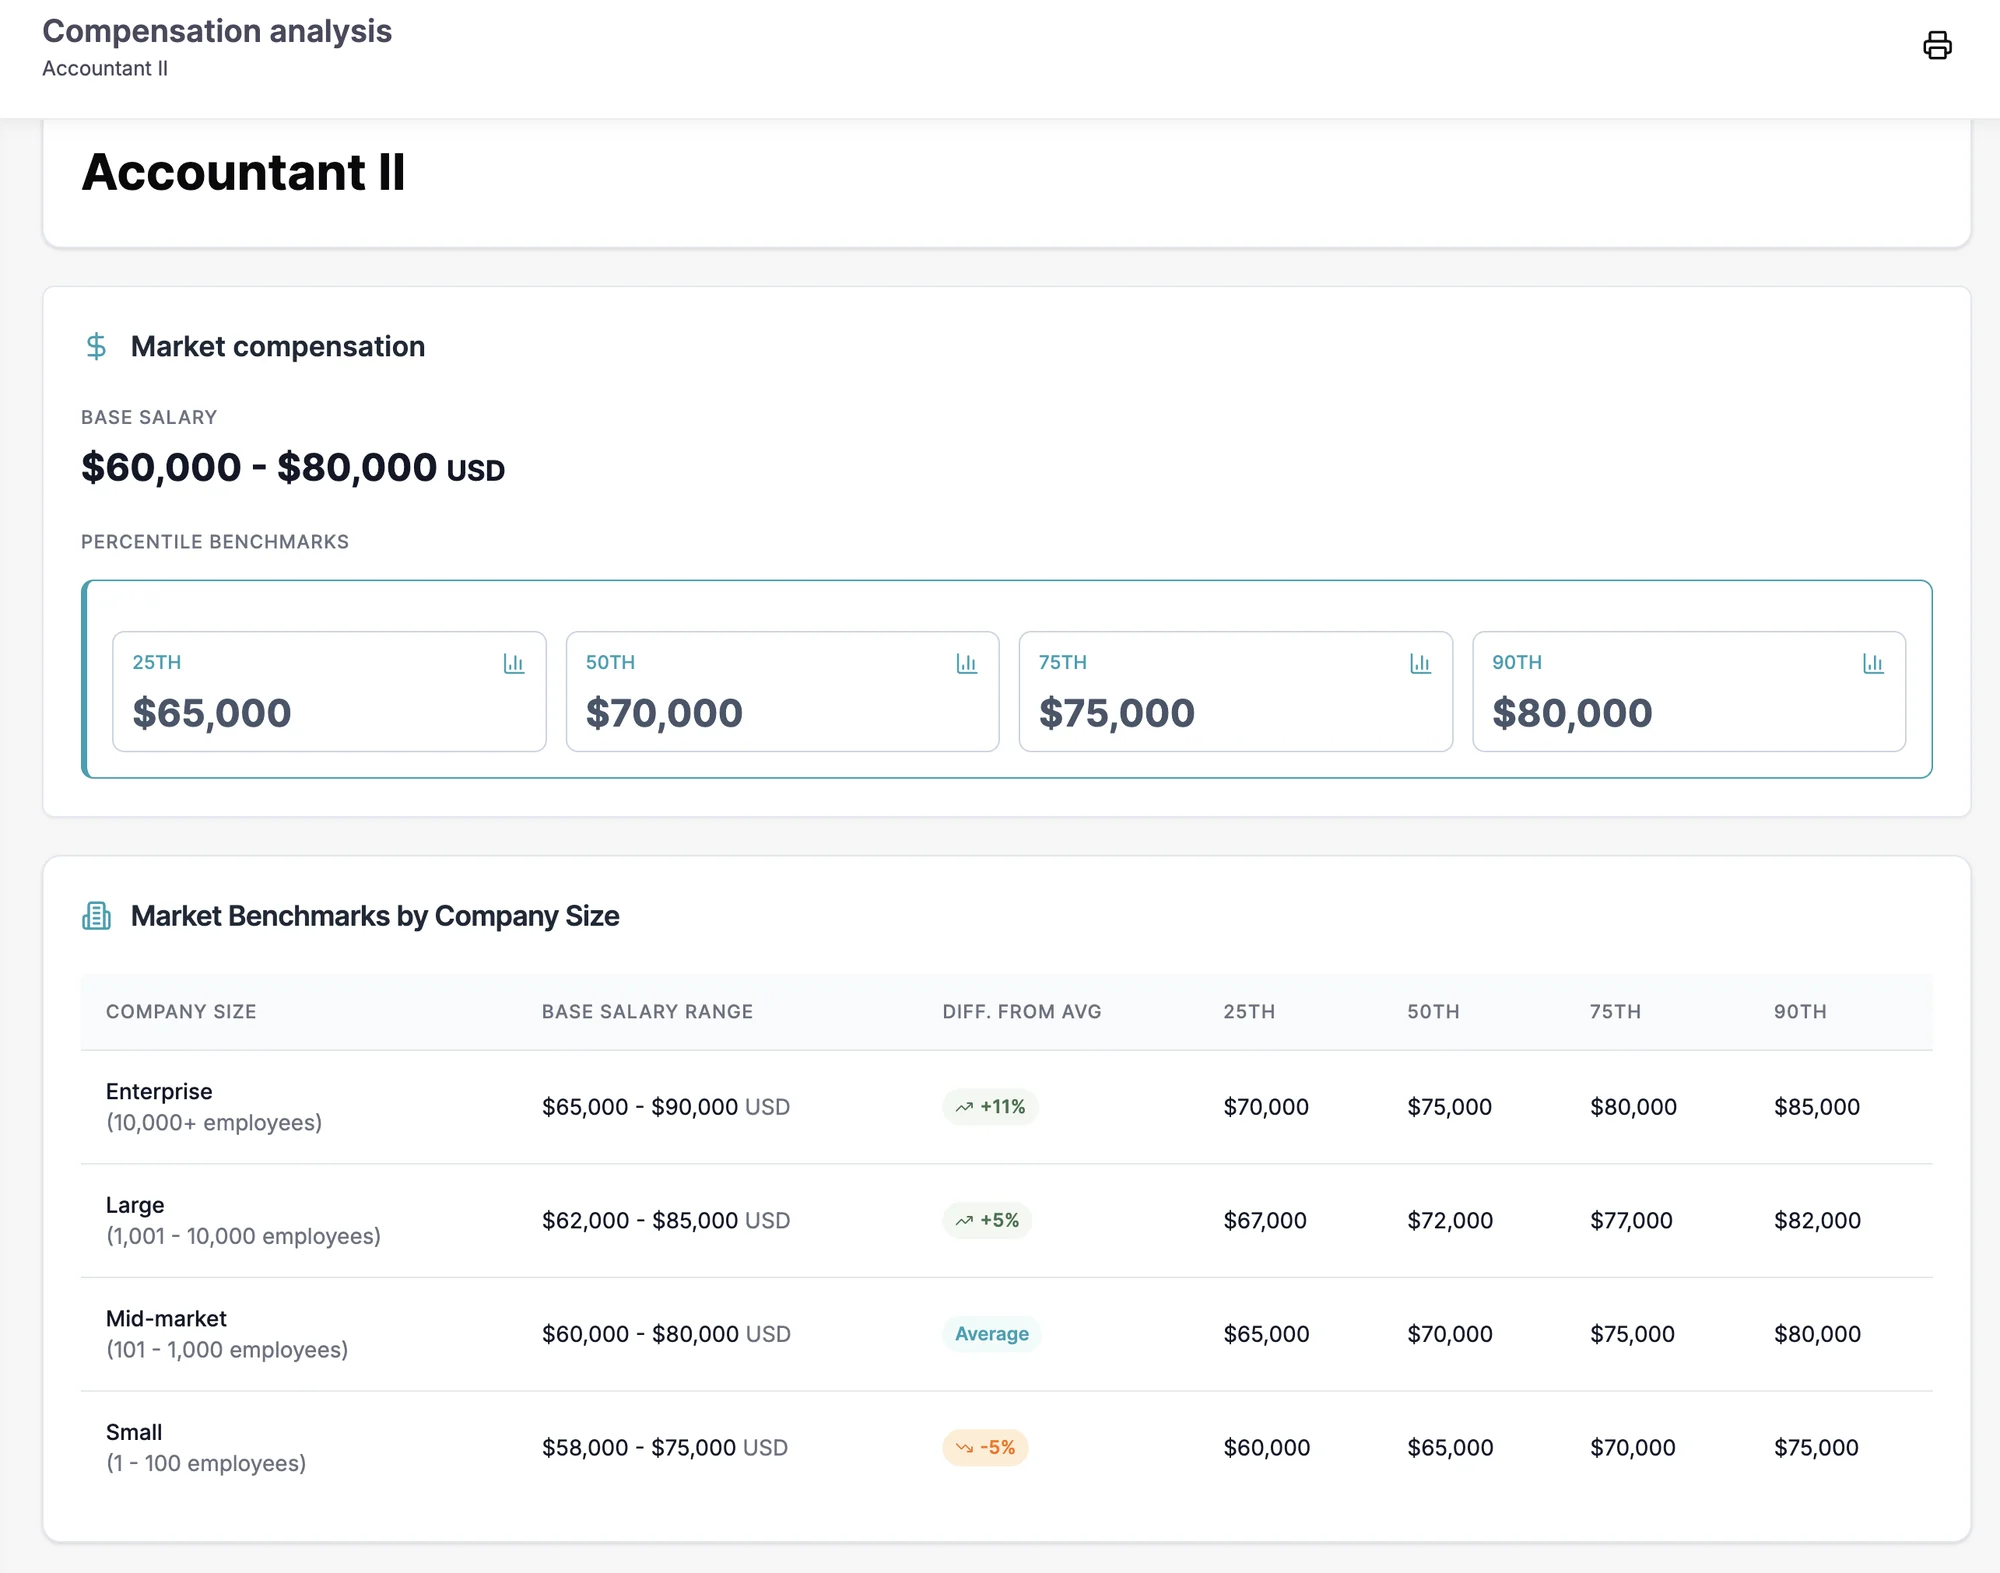
Task: Click the large Accountant II heading
Action: (243, 172)
